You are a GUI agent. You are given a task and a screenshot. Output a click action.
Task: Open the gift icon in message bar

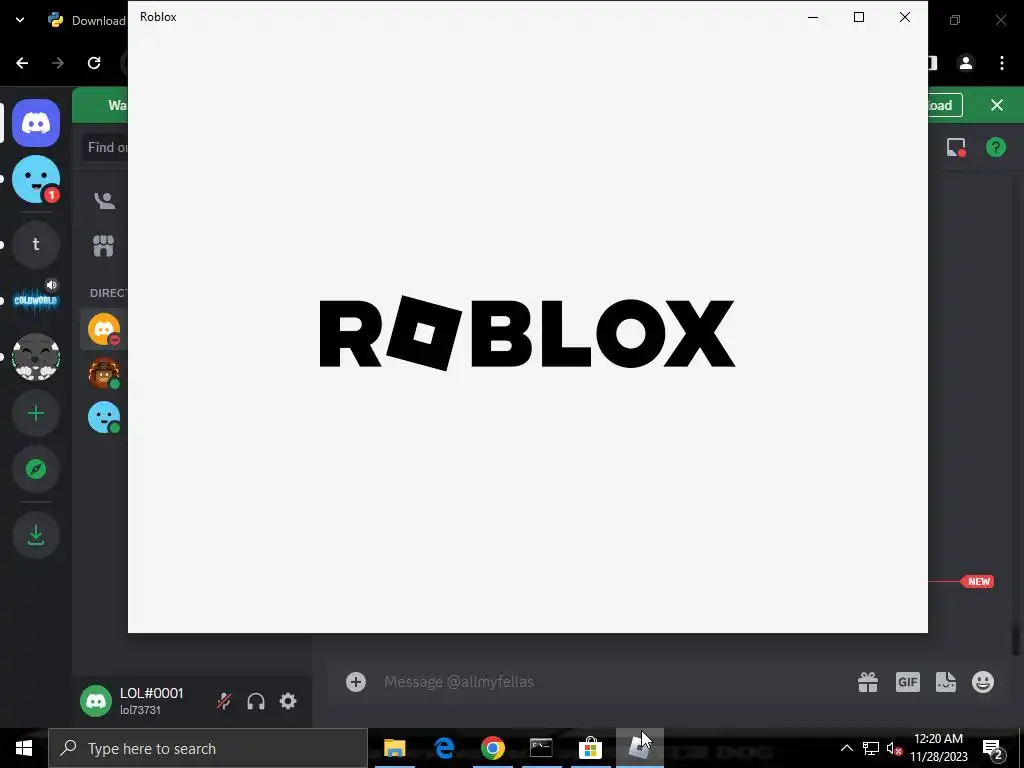pyautogui.click(x=868, y=682)
